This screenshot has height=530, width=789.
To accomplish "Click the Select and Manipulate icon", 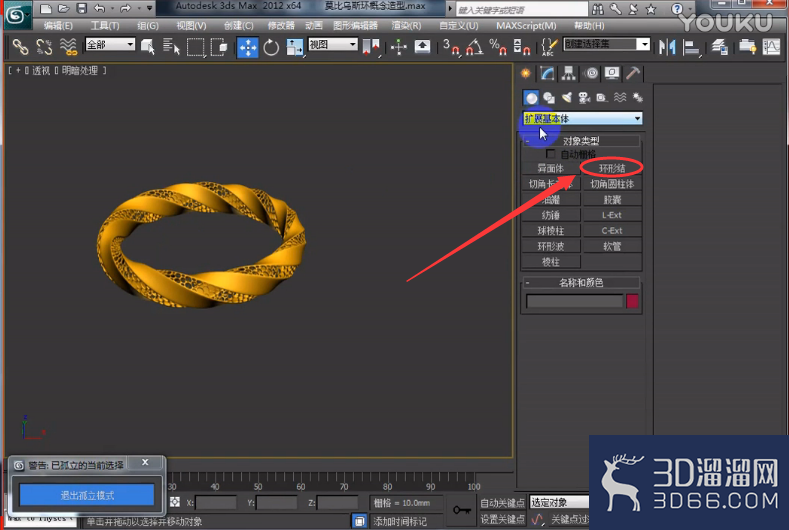I will coord(399,47).
